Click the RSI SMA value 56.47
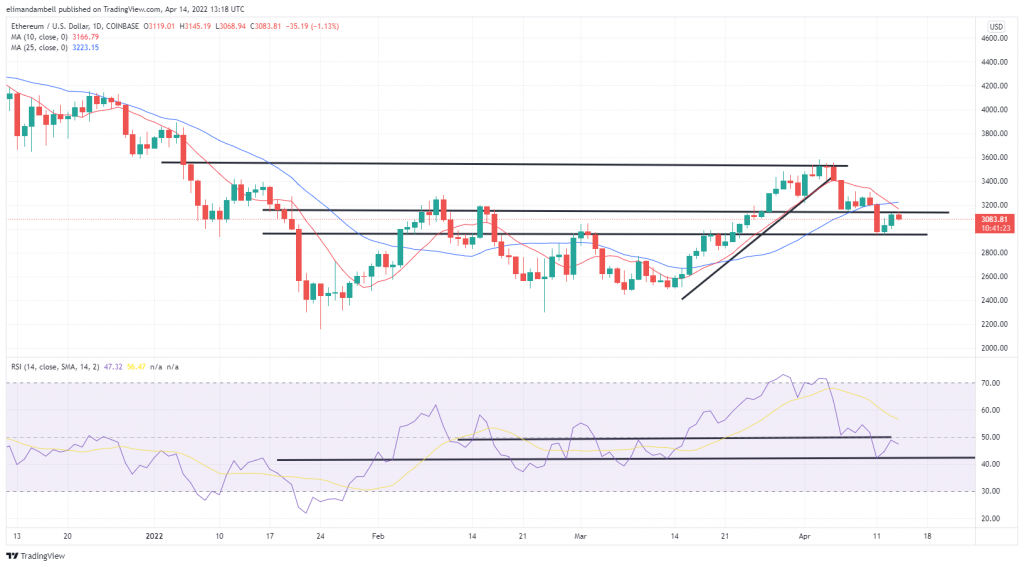 click(x=136, y=367)
